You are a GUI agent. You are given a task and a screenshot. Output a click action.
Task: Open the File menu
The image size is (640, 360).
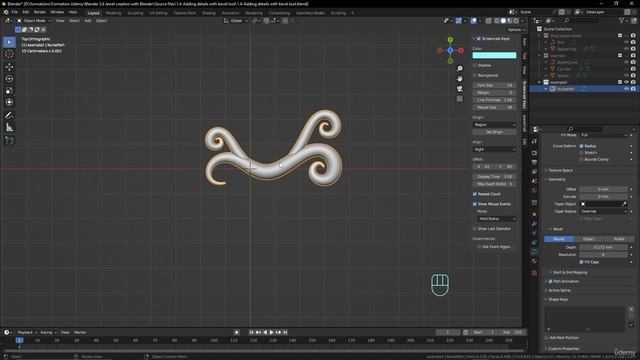coord(15,12)
